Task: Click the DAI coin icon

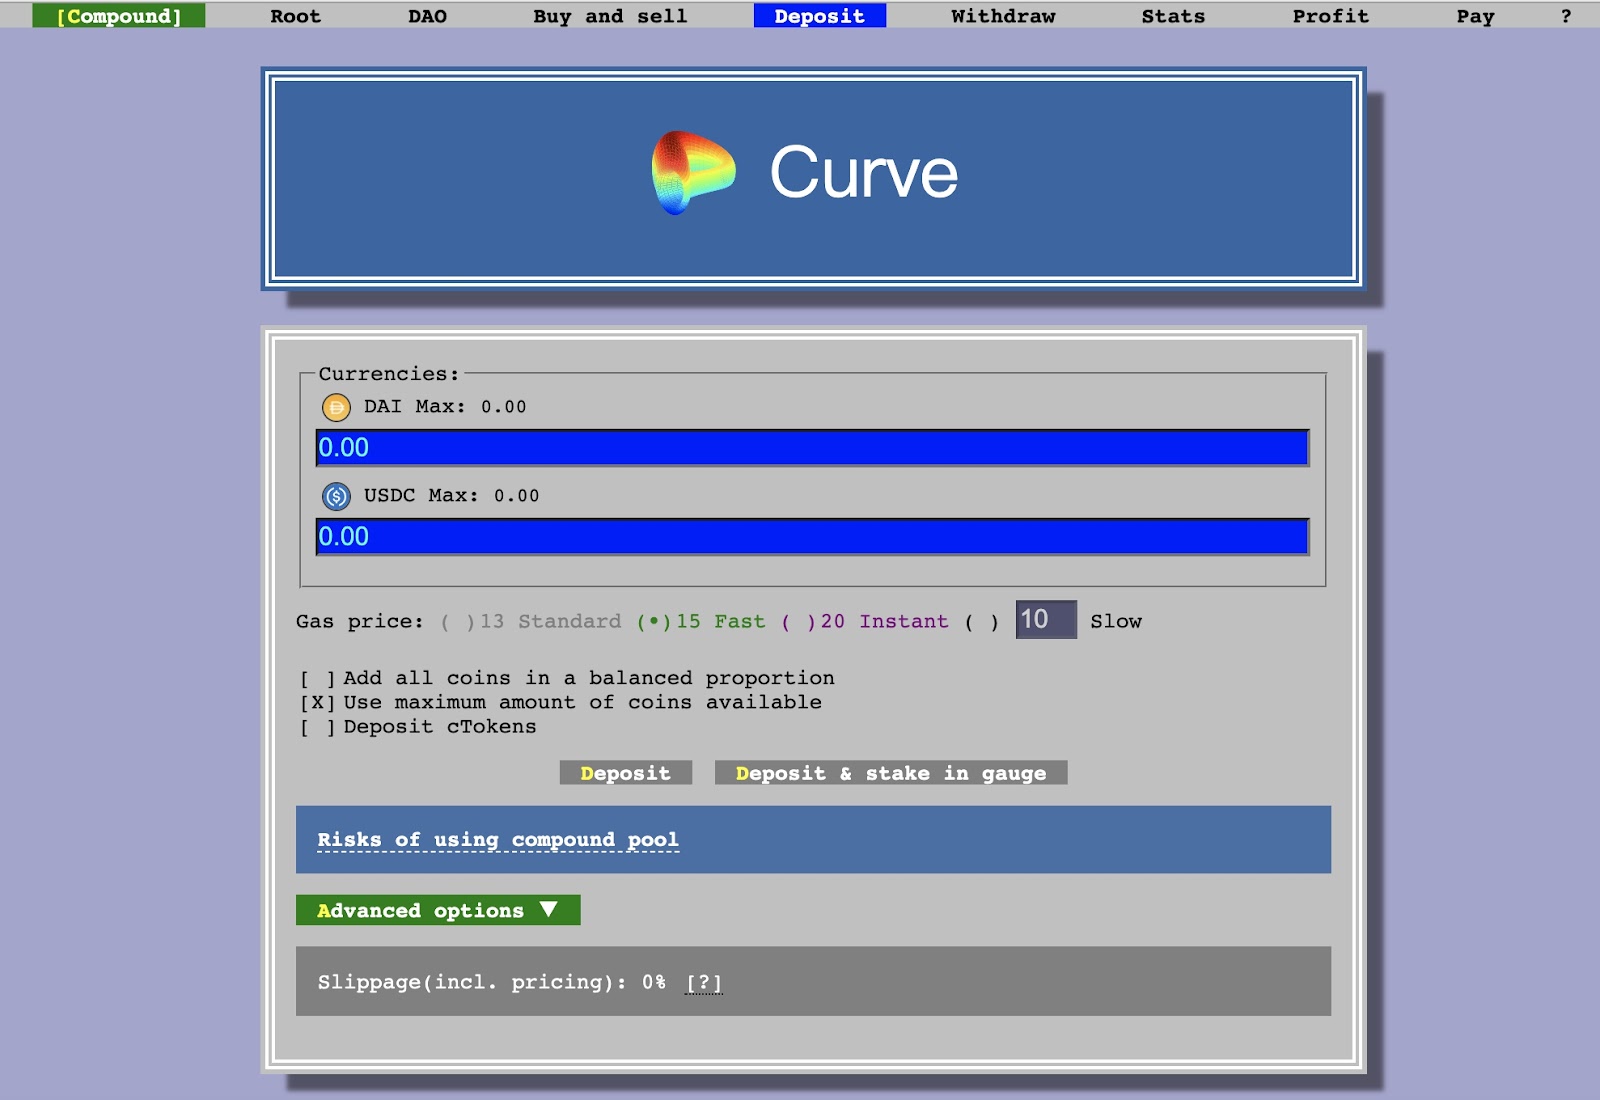Action: coord(336,407)
